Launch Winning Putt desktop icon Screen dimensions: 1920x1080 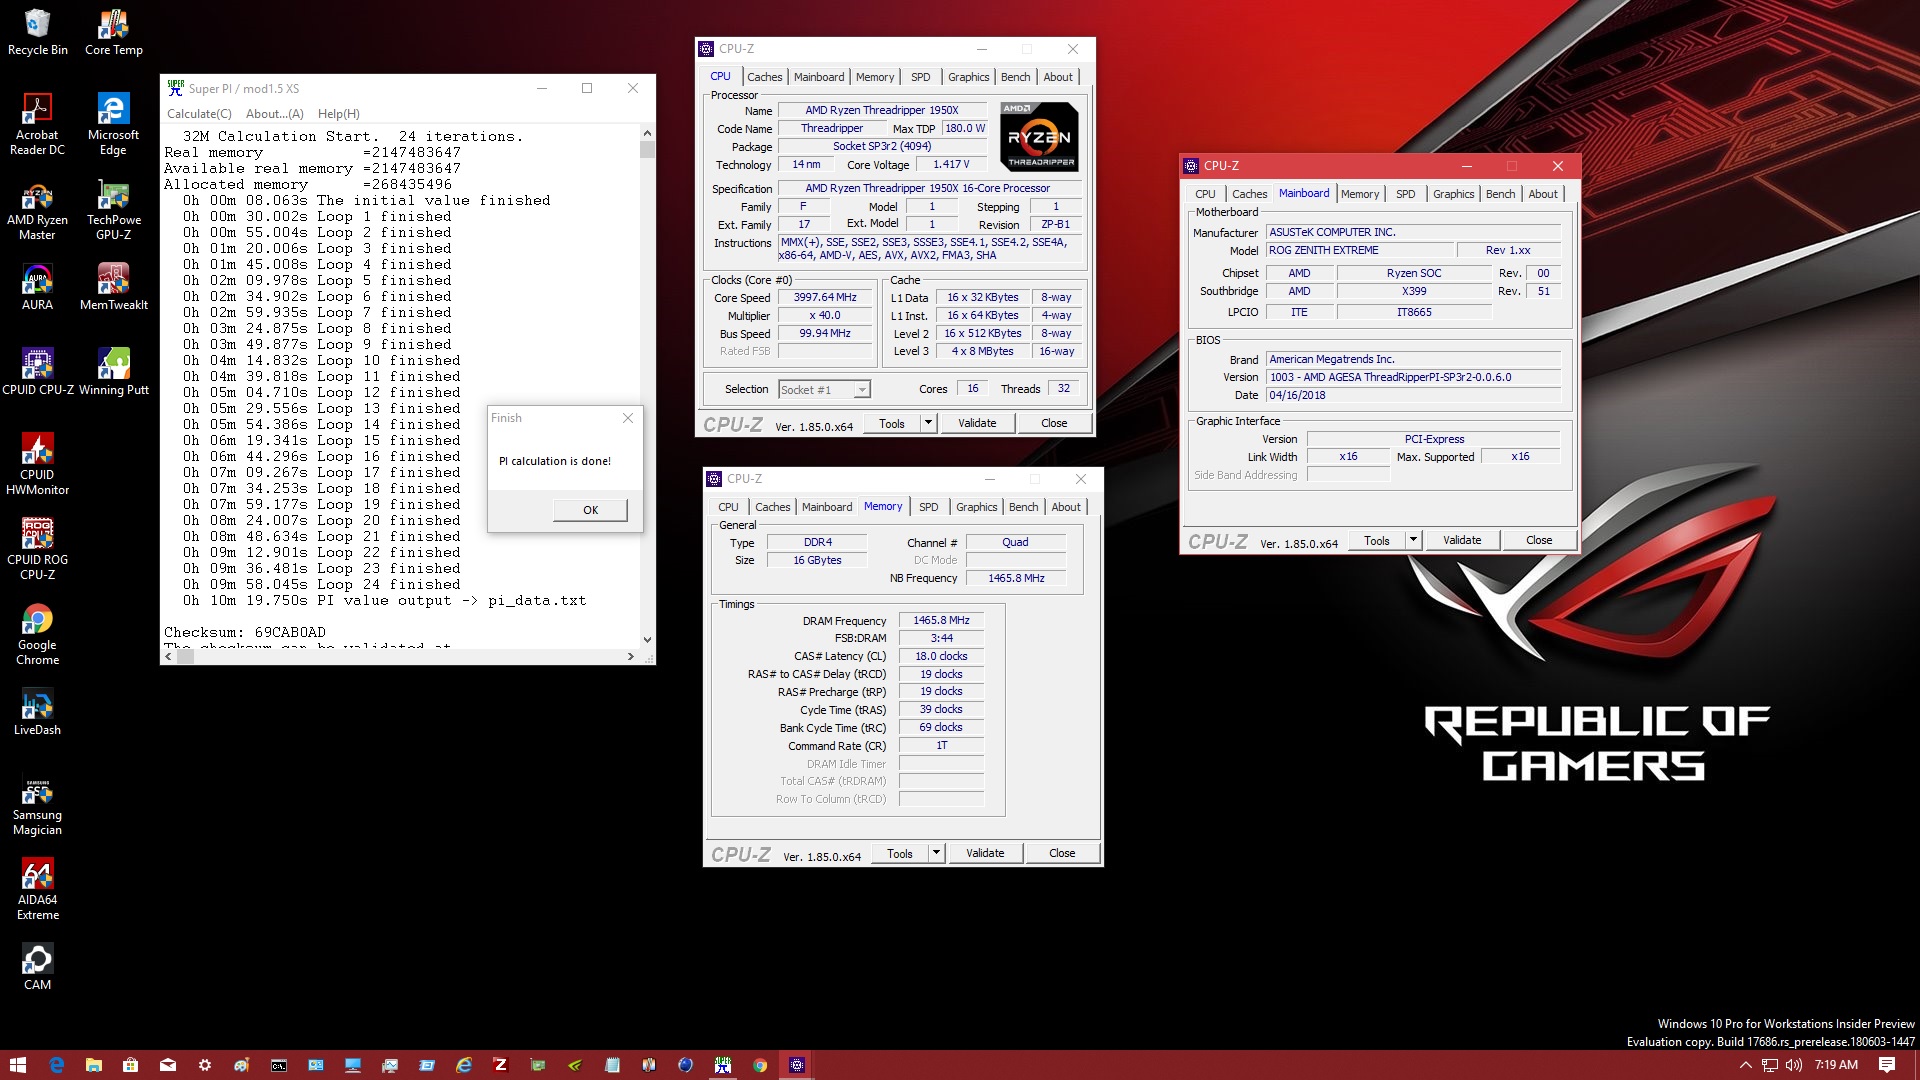(x=113, y=372)
